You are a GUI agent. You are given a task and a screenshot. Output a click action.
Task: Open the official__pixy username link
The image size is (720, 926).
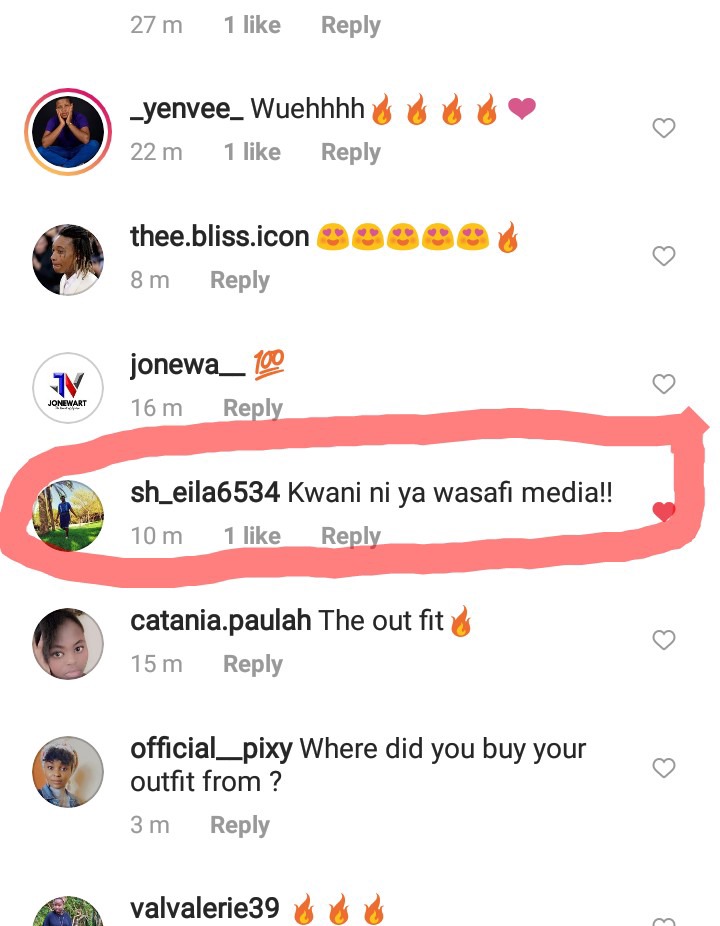pos(211,750)
